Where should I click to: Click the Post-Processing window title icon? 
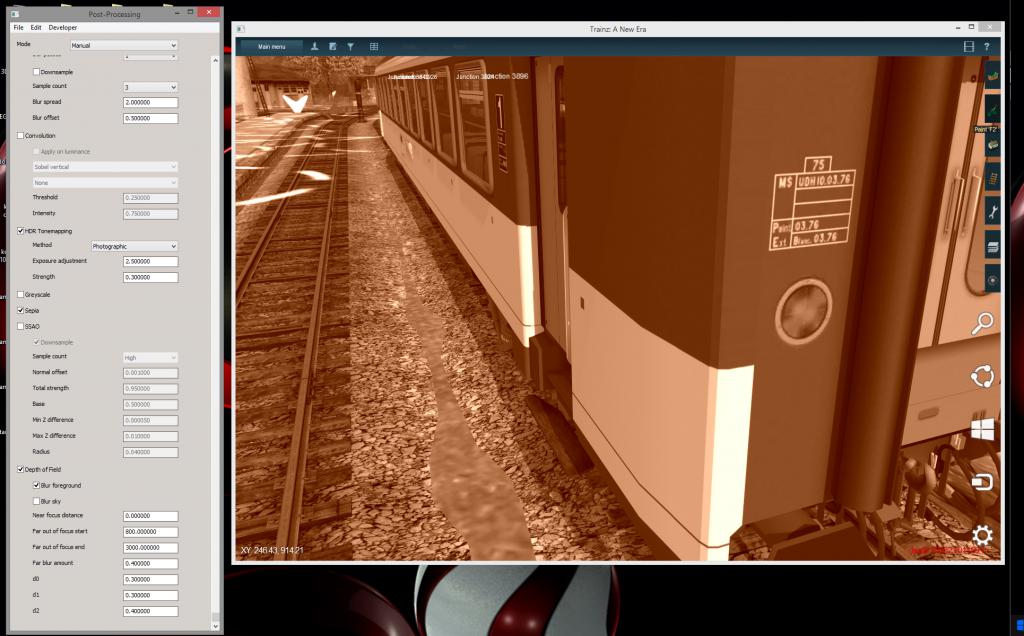pos(15,13)
